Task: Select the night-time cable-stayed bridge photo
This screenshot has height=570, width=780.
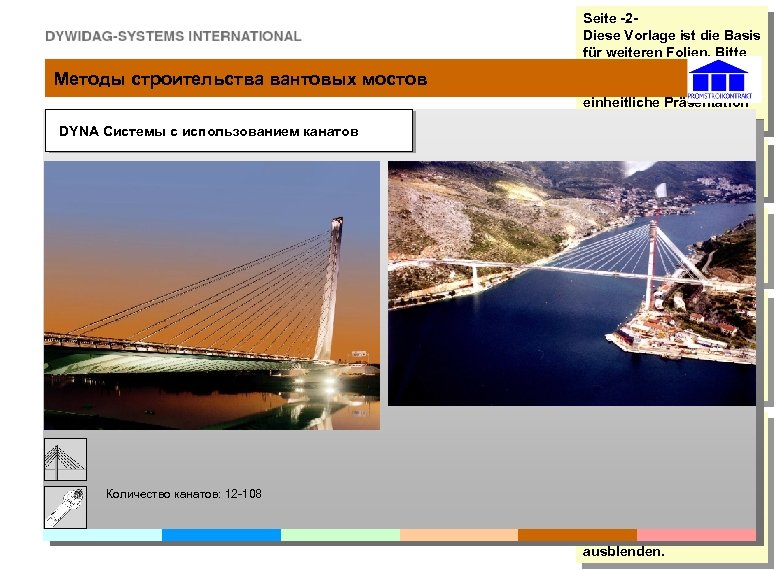Action: 212,295
